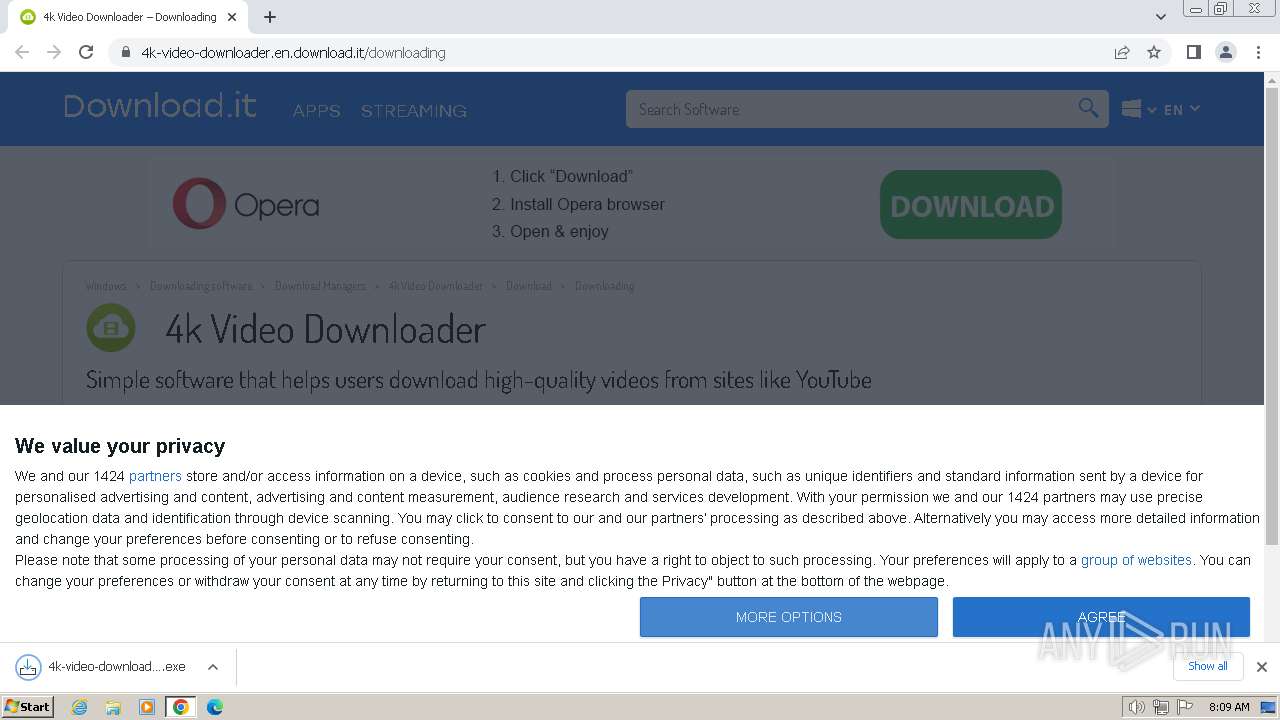
Task: Click the search magnifier icon
Action: coord(1088,108)
